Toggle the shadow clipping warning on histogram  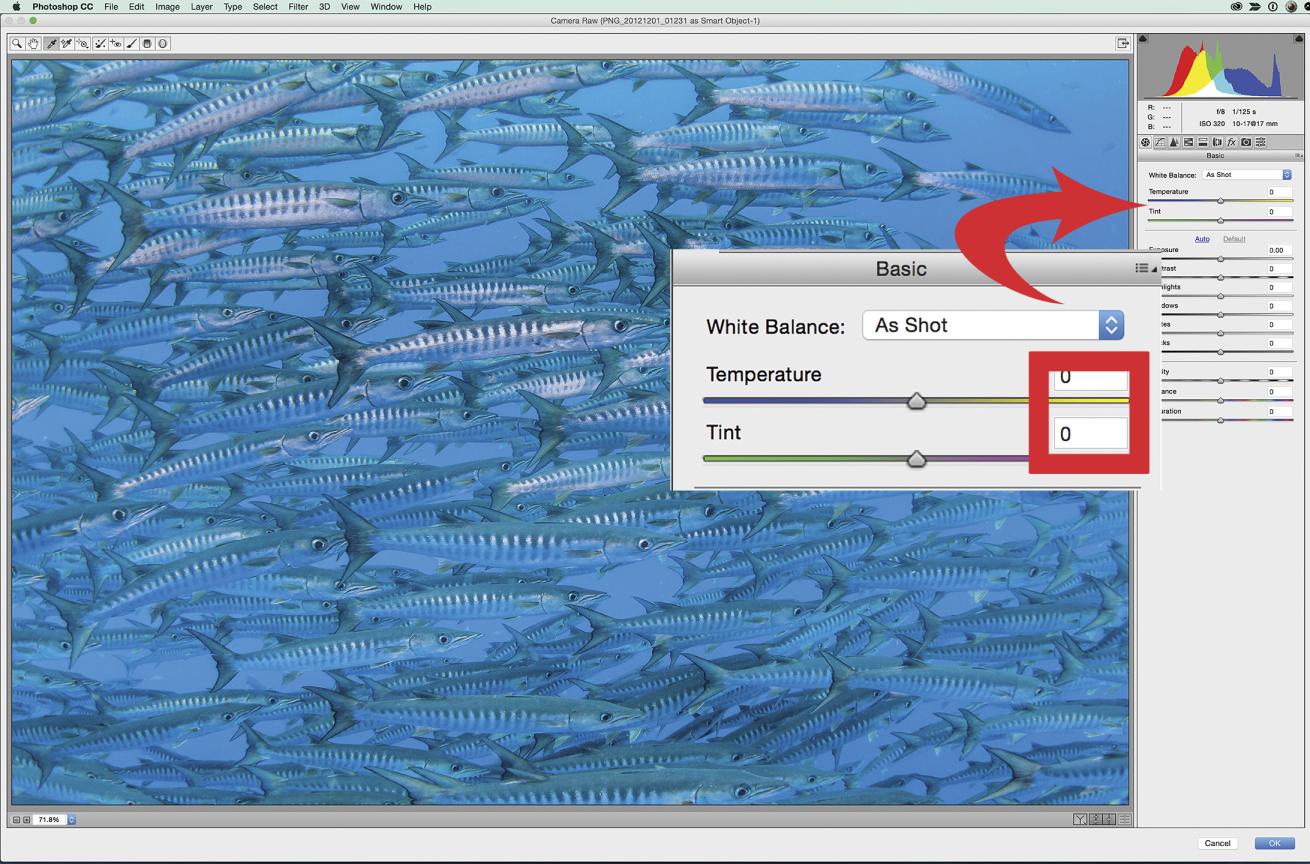coord(1144,39)
